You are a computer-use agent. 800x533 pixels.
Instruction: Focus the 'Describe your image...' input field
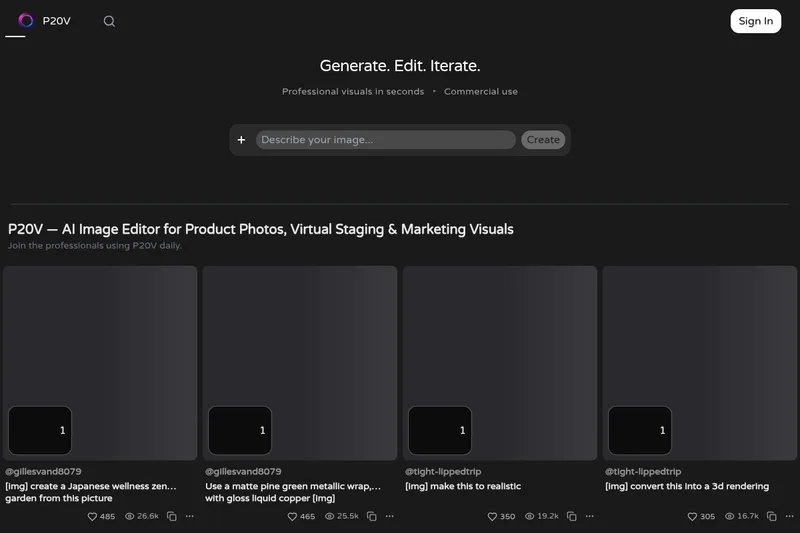(x=386, y=140)
